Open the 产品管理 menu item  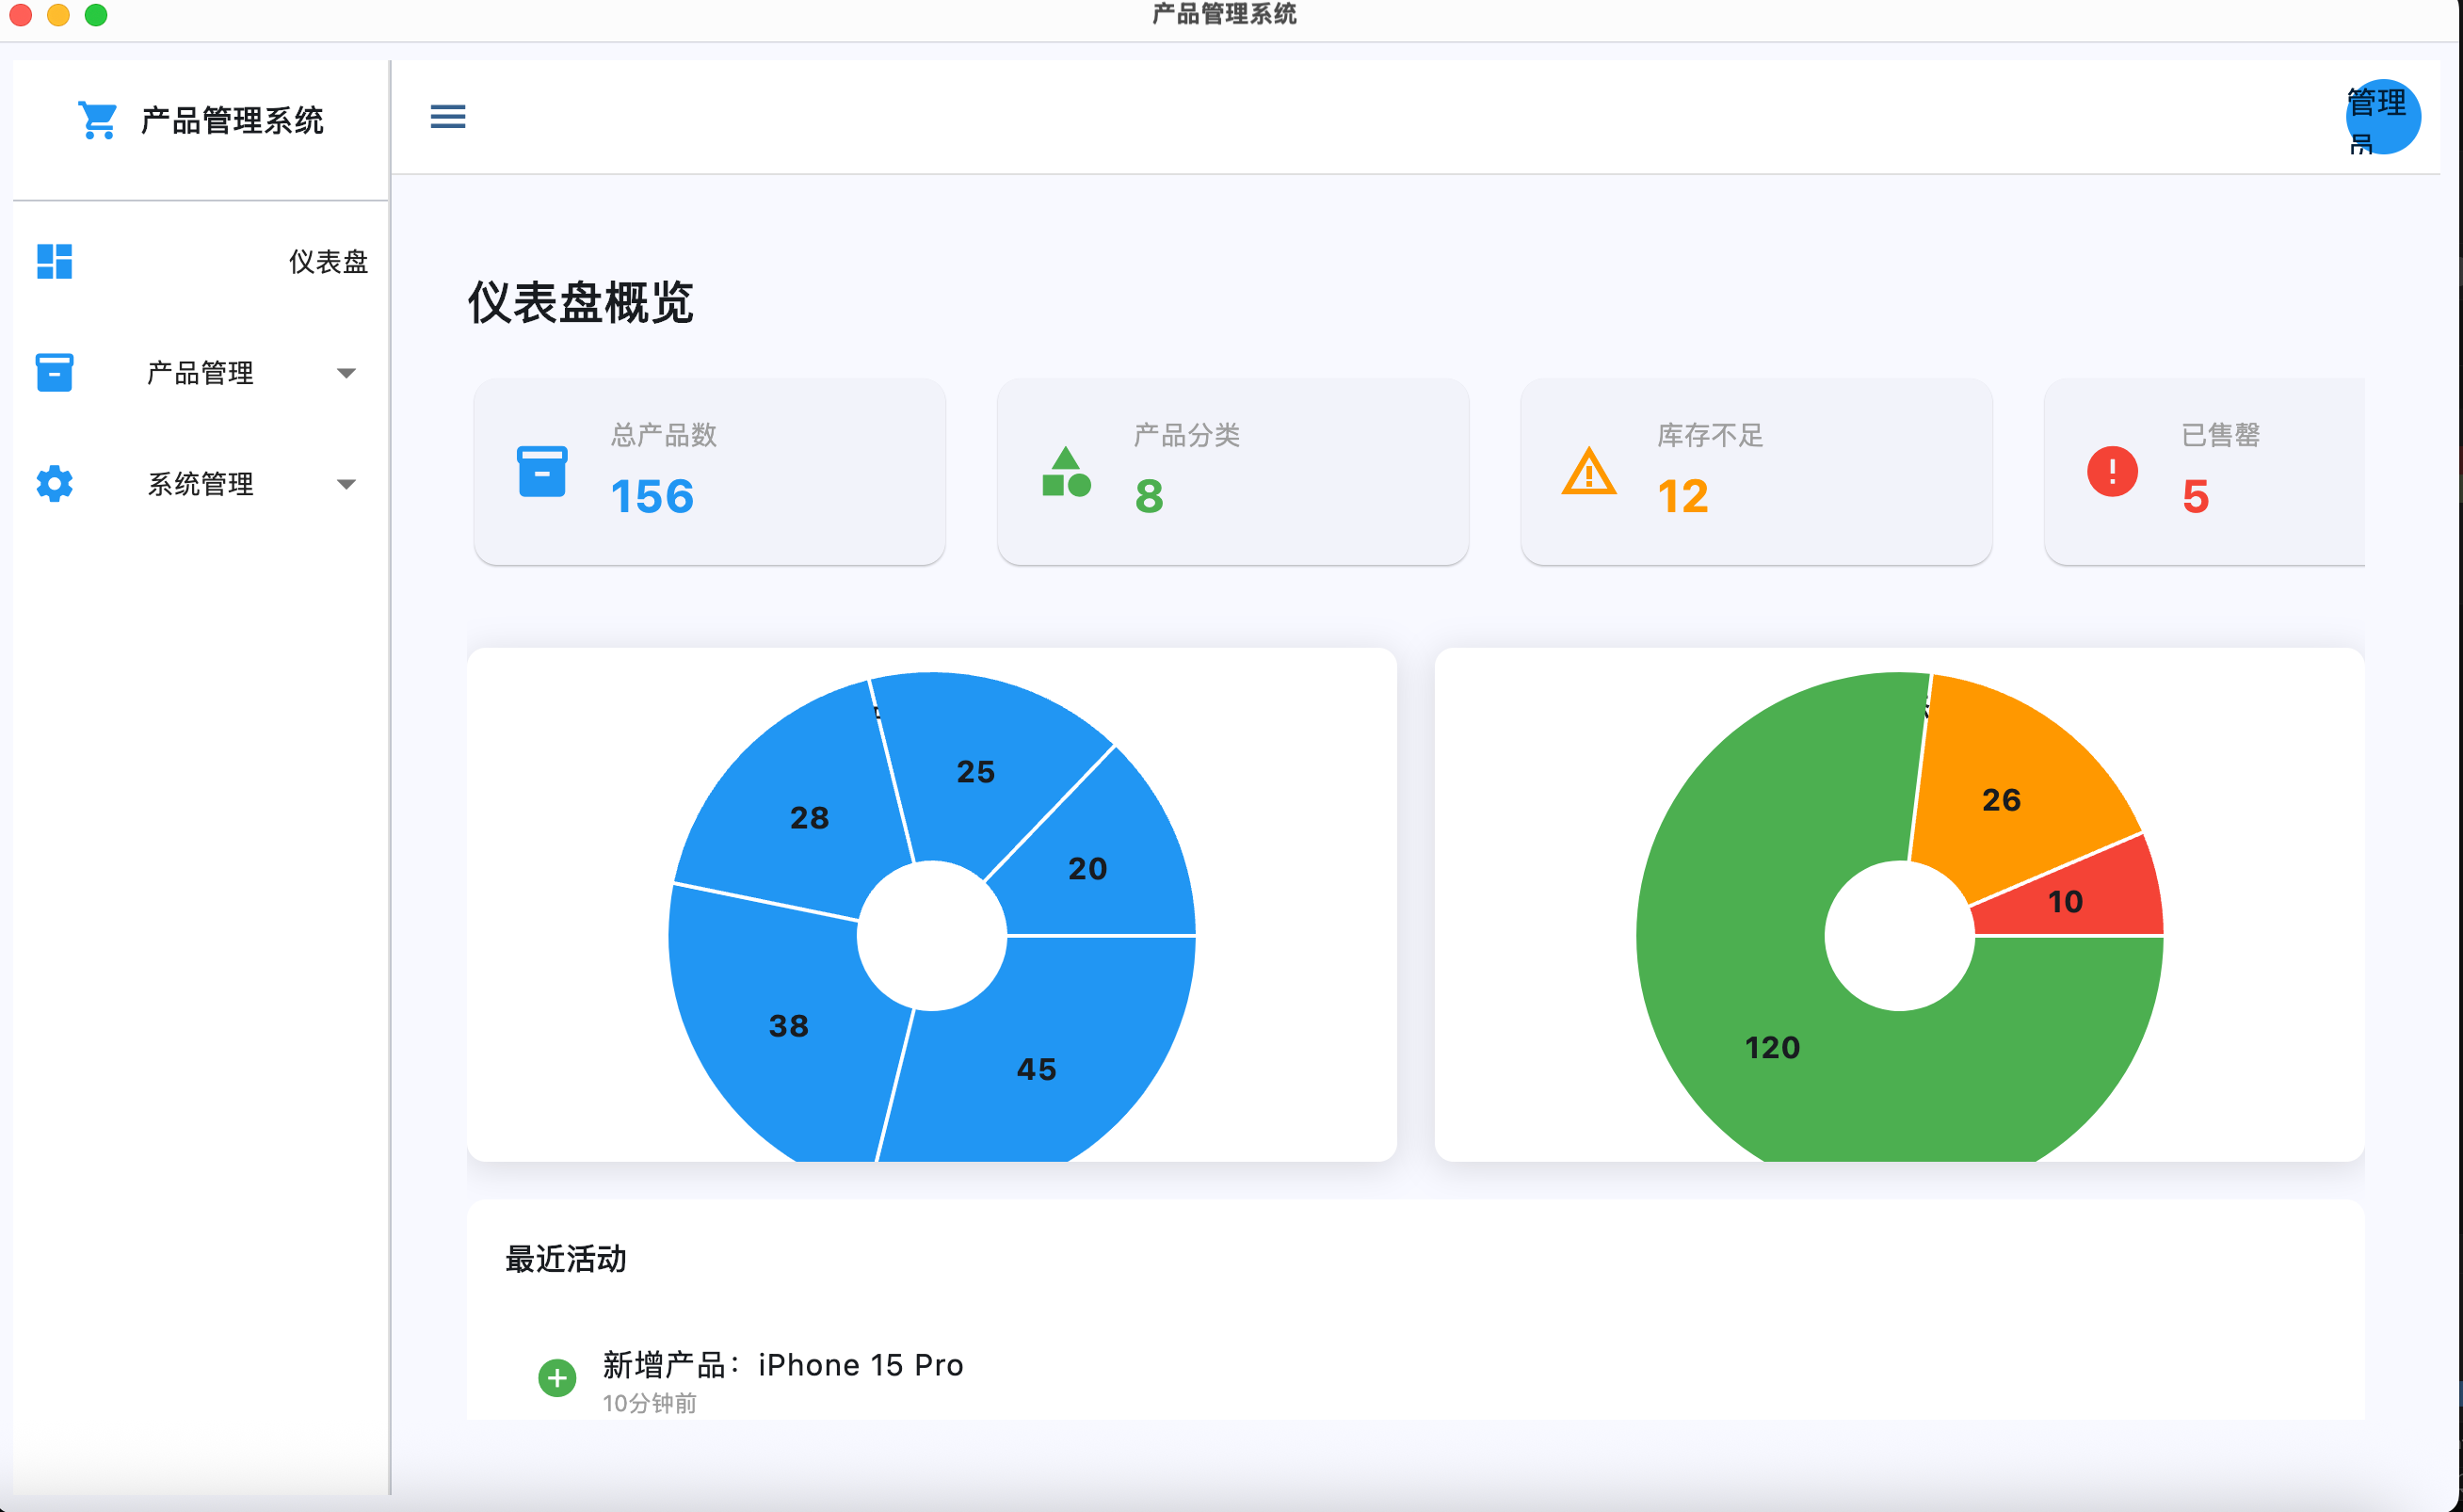[200, 373]
